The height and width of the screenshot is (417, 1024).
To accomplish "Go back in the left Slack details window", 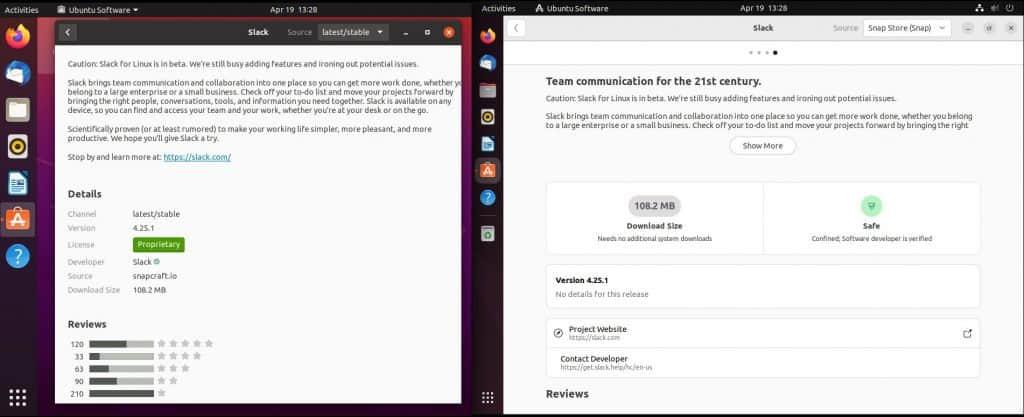I will (x=67, y=32).
